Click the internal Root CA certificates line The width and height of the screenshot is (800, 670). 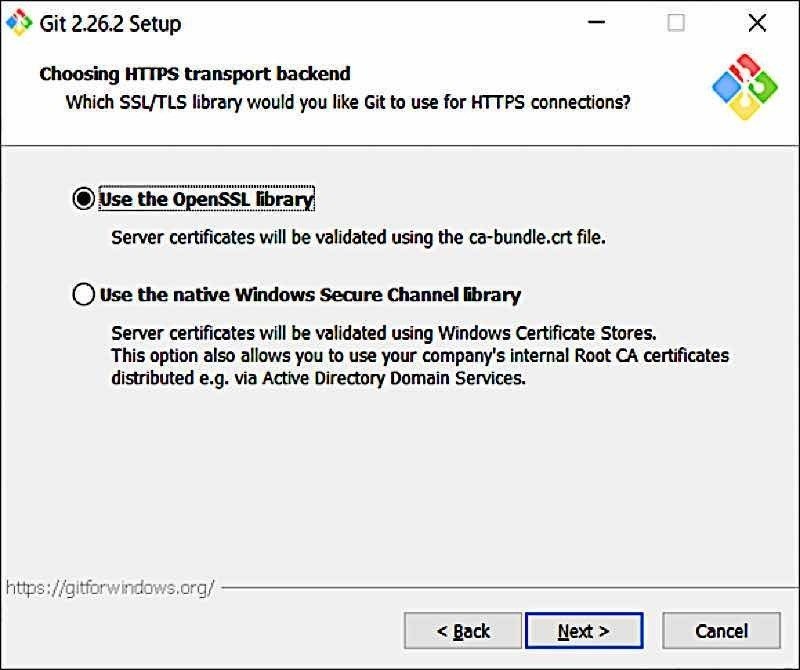click(420, 355)
